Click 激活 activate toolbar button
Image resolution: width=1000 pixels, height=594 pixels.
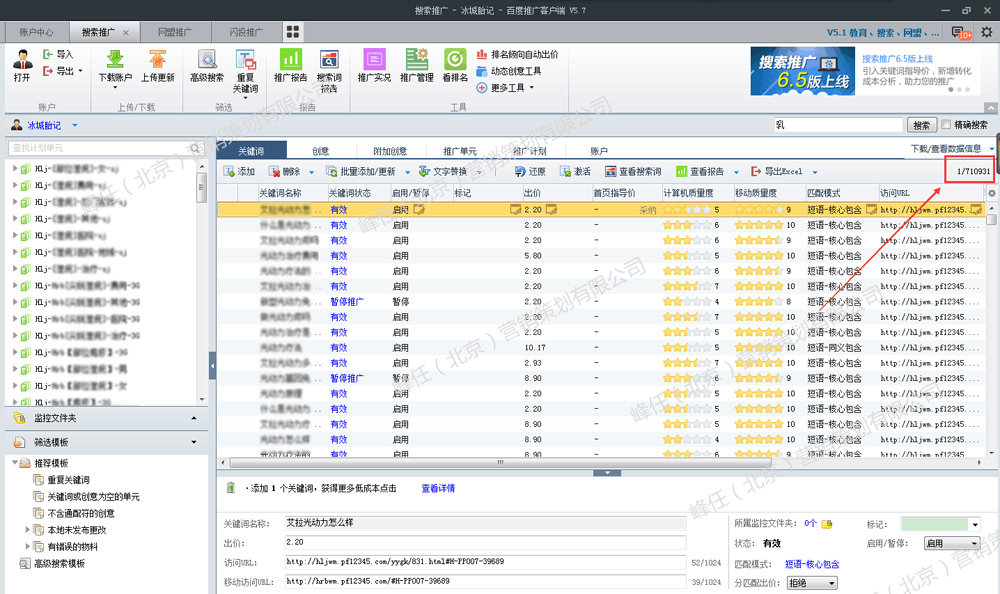point(575,172)
